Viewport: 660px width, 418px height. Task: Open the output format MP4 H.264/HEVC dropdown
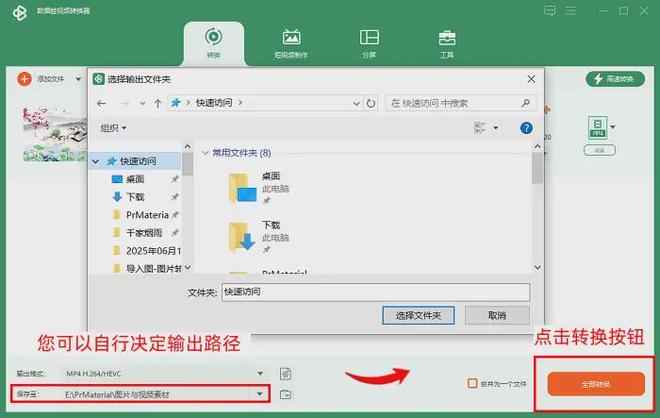pos(260,373)
